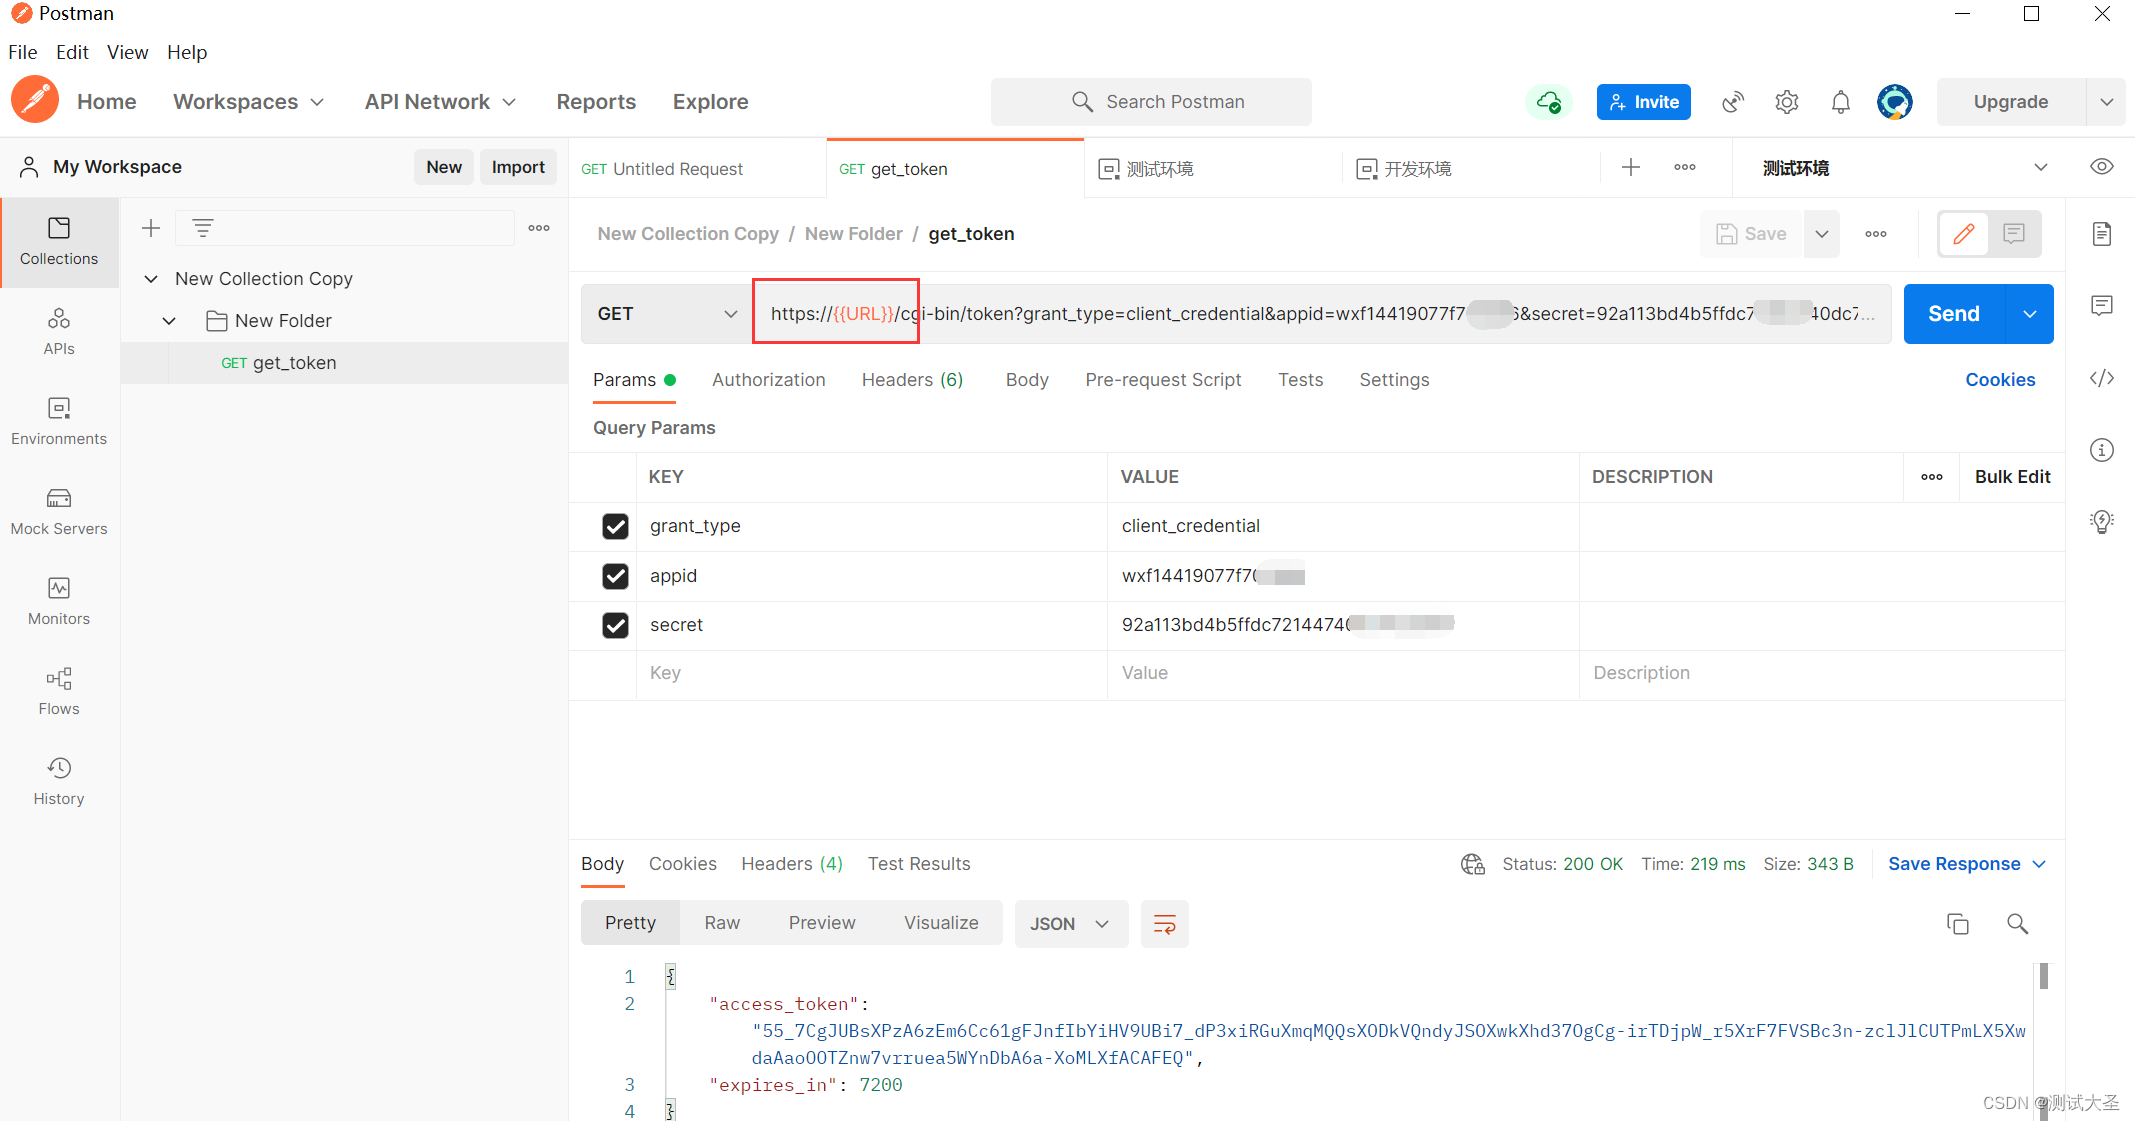Disable the secret parameter checkbox

[x=615, y=625]
